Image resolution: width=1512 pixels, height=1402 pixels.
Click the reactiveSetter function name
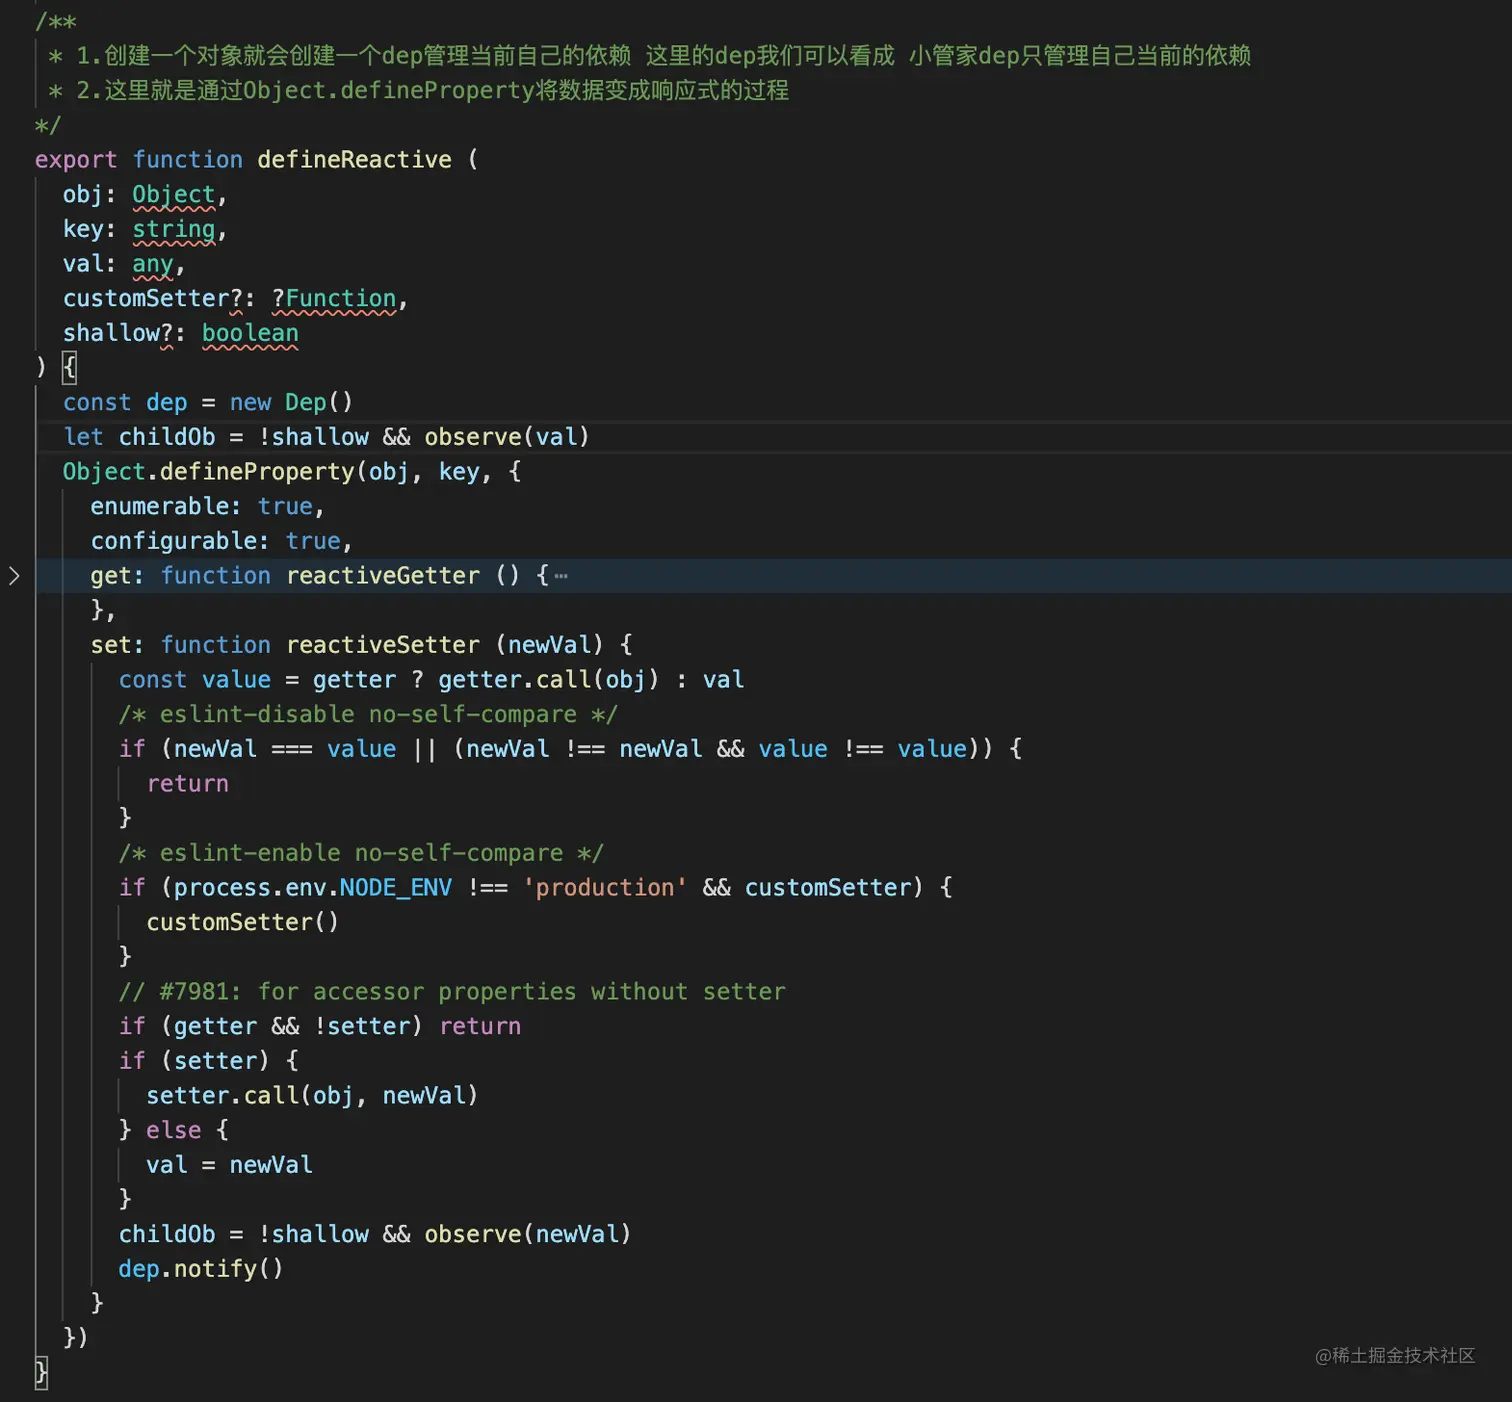383,645
